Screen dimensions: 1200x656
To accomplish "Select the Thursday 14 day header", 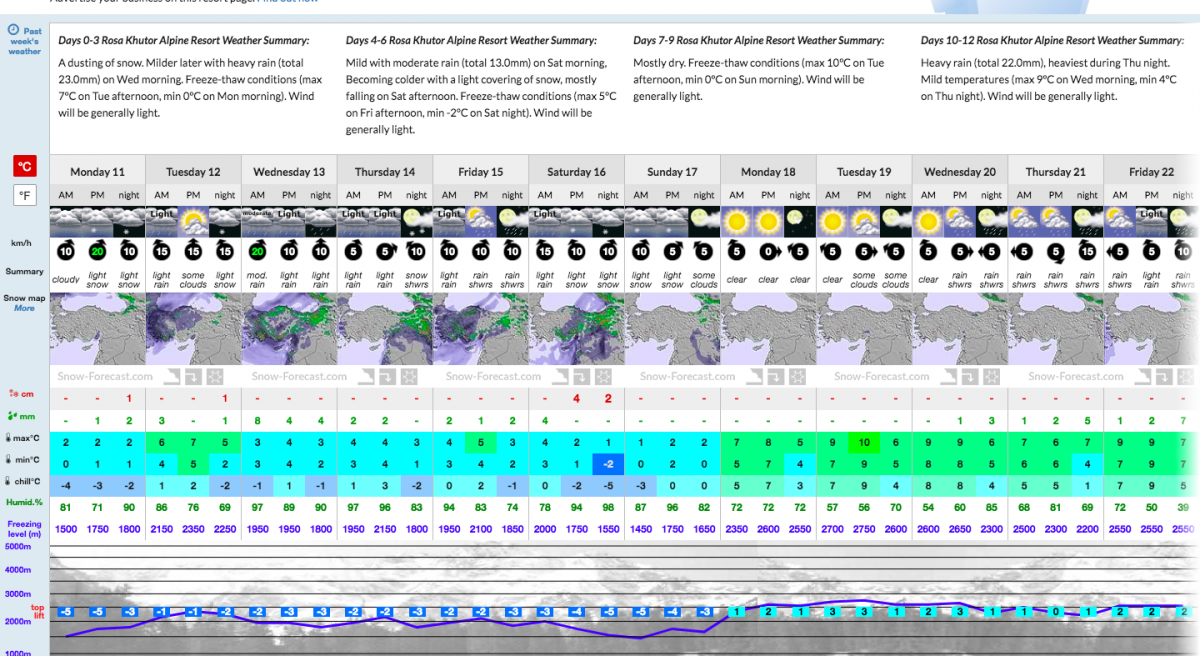I will click(x=385, y=172).
